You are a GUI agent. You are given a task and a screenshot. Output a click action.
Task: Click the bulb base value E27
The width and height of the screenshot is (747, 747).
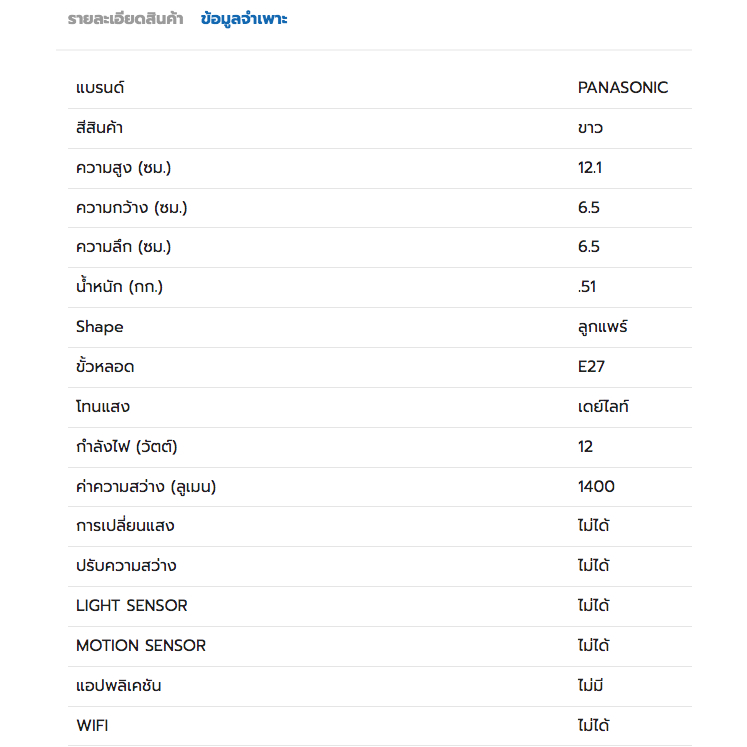pos(591,367)
